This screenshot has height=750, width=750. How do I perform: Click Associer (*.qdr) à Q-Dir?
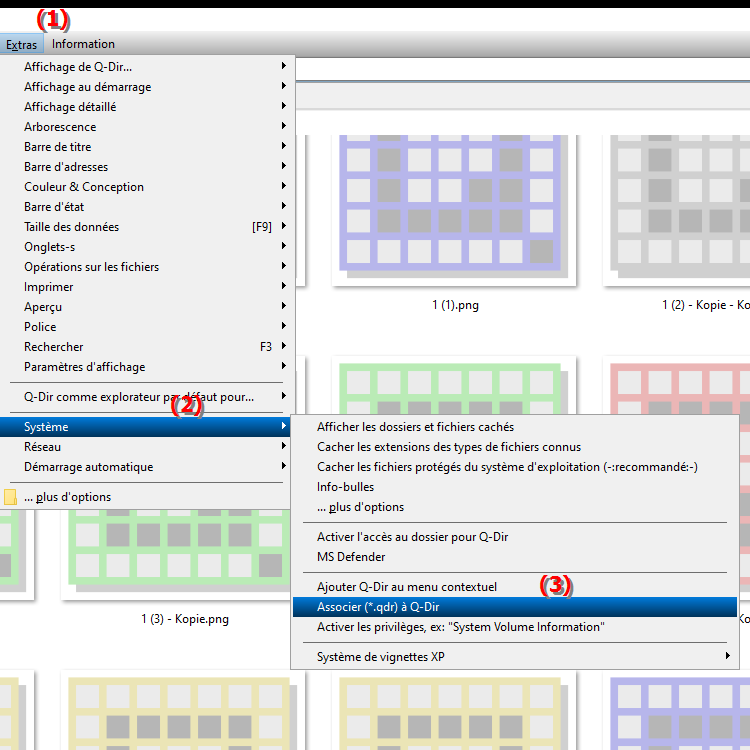pyautogui.click(x=515, y=607)
